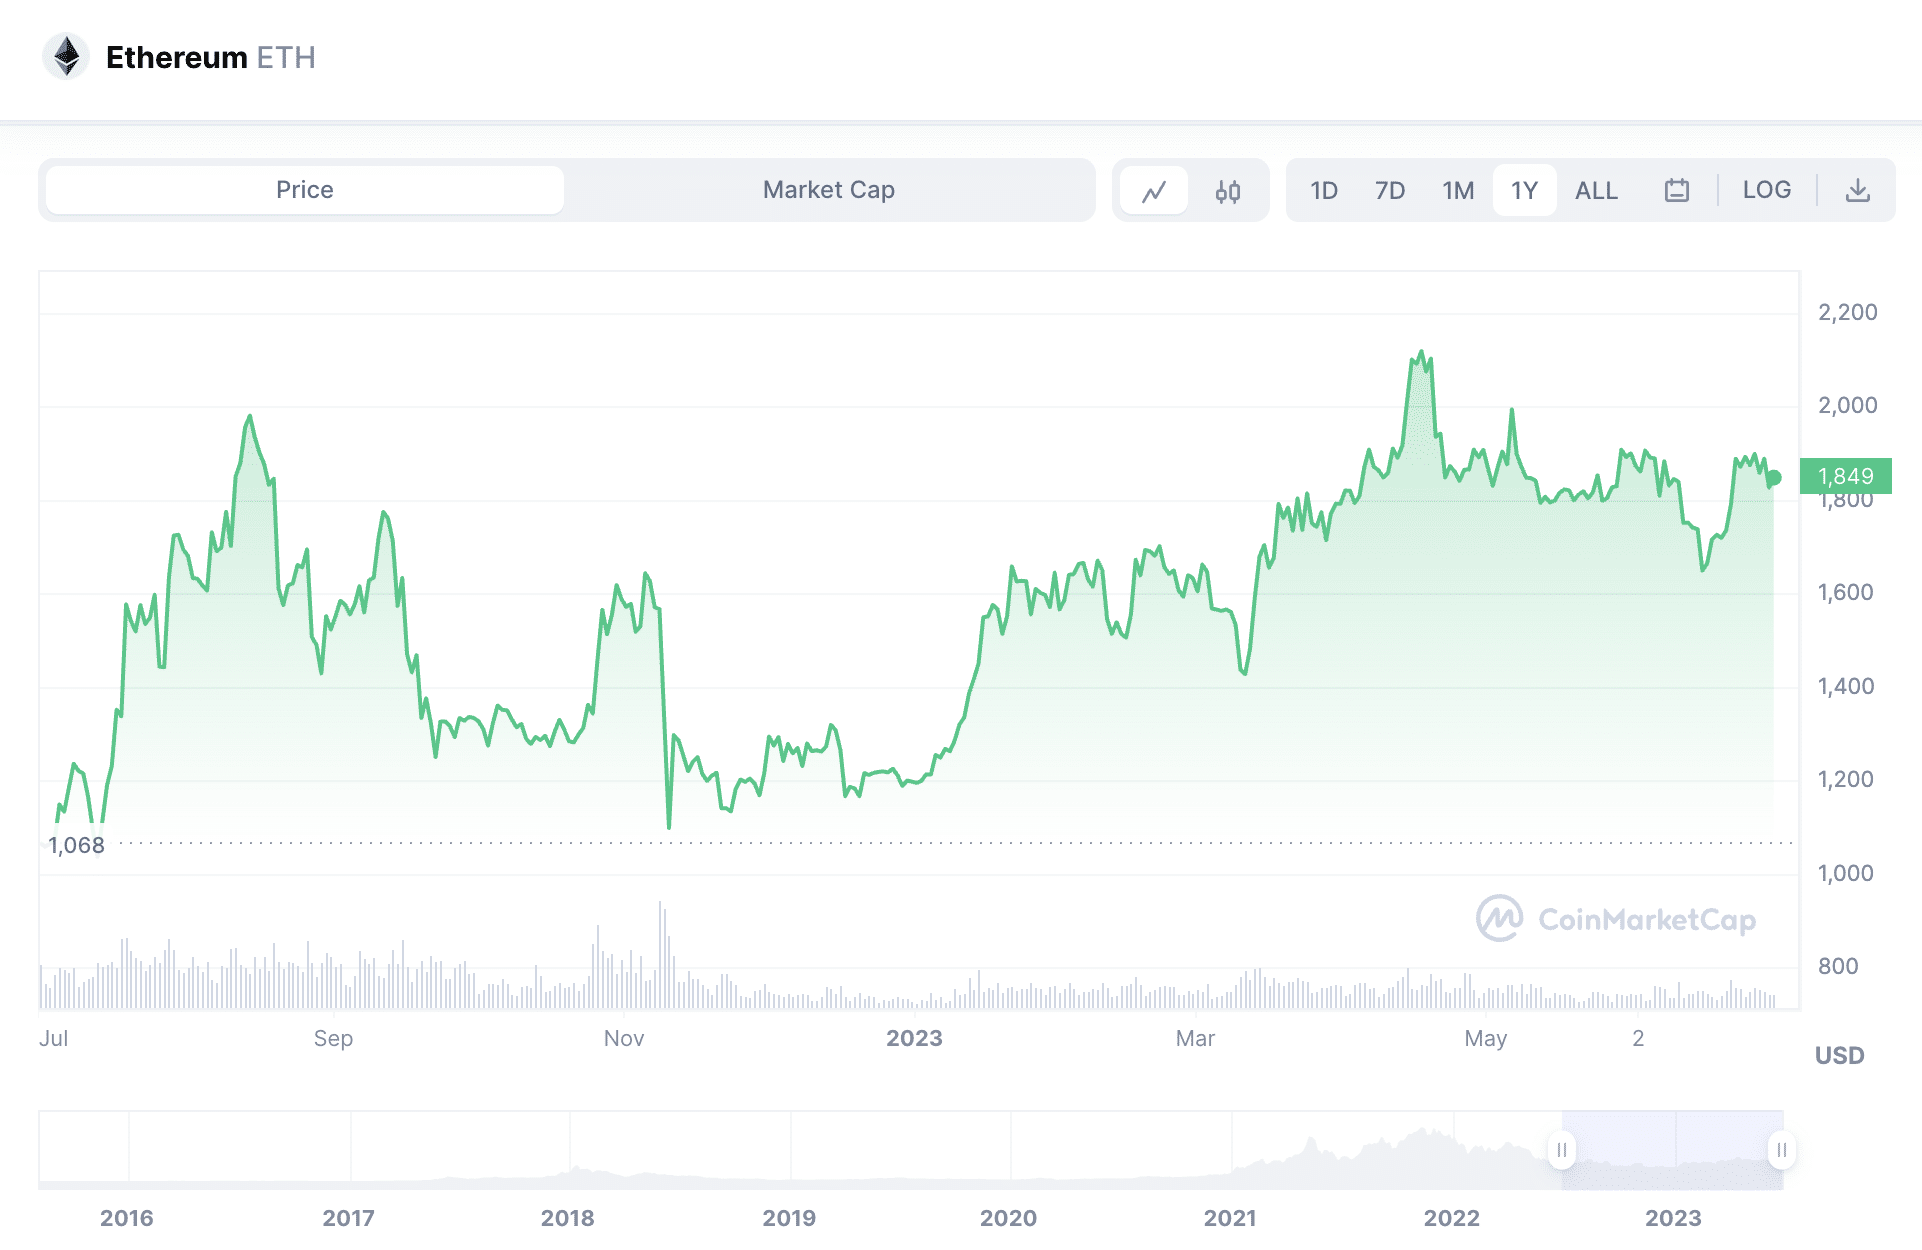Image resolution: width=1922 pixels, height=1250 pixels.
Task: Click the Sep x-axis label
Action: tap(333, 1038)
